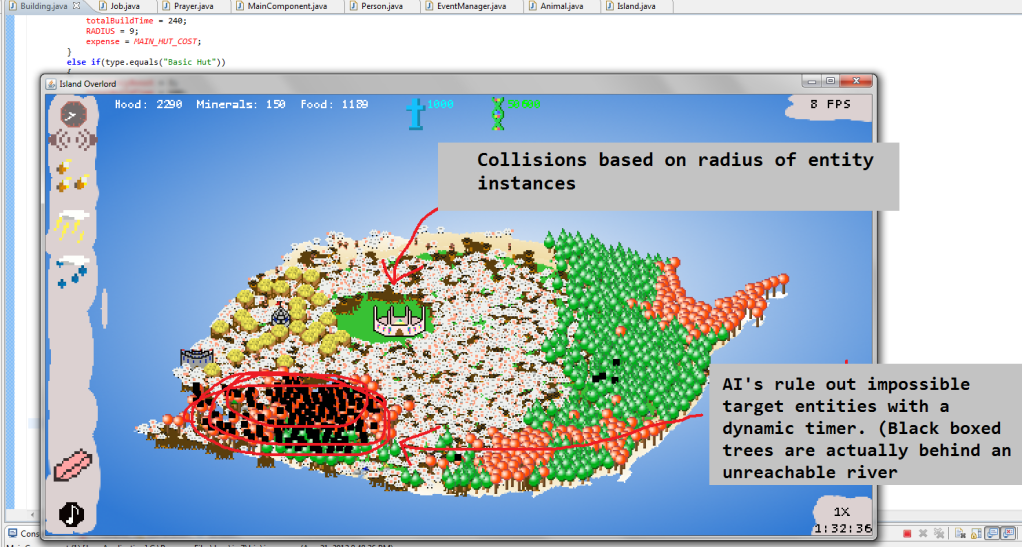Click the 8 FPS indicator
Viewport: 1022px width, 547px height.
[x=830, y=104]
